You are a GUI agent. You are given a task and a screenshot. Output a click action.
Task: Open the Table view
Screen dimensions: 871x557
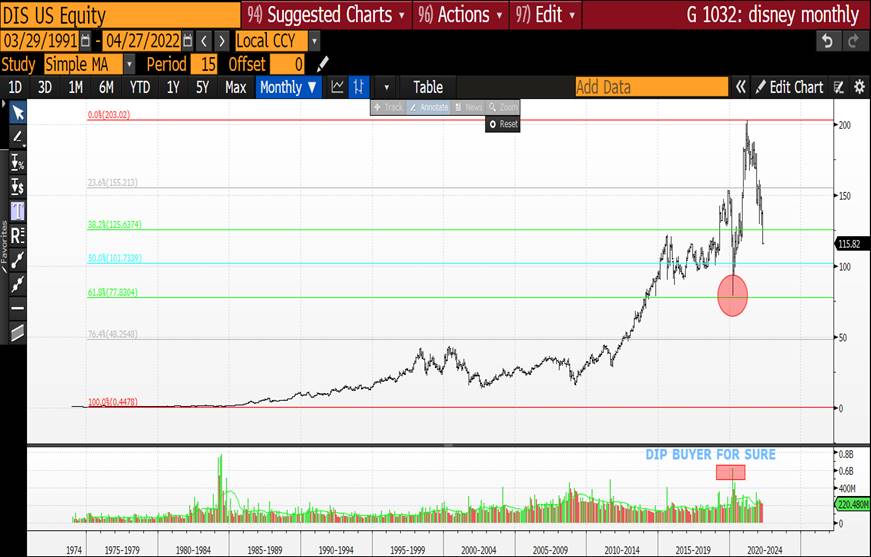pyautogui.click(x=428, y=87)
